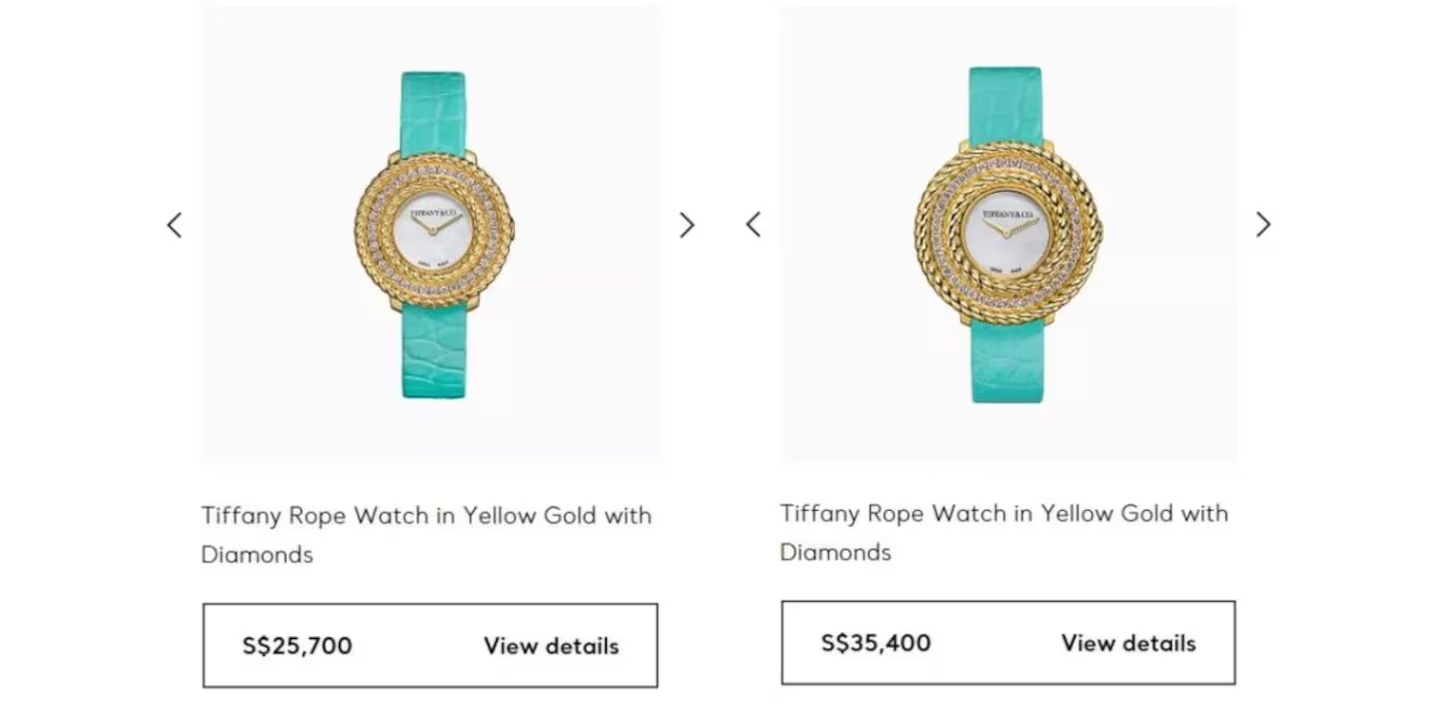Image resolution: width=1440 pixels, height=720 pixels.
Task: Show previous image of the S$35,400 watch
Action: [753, 224]
